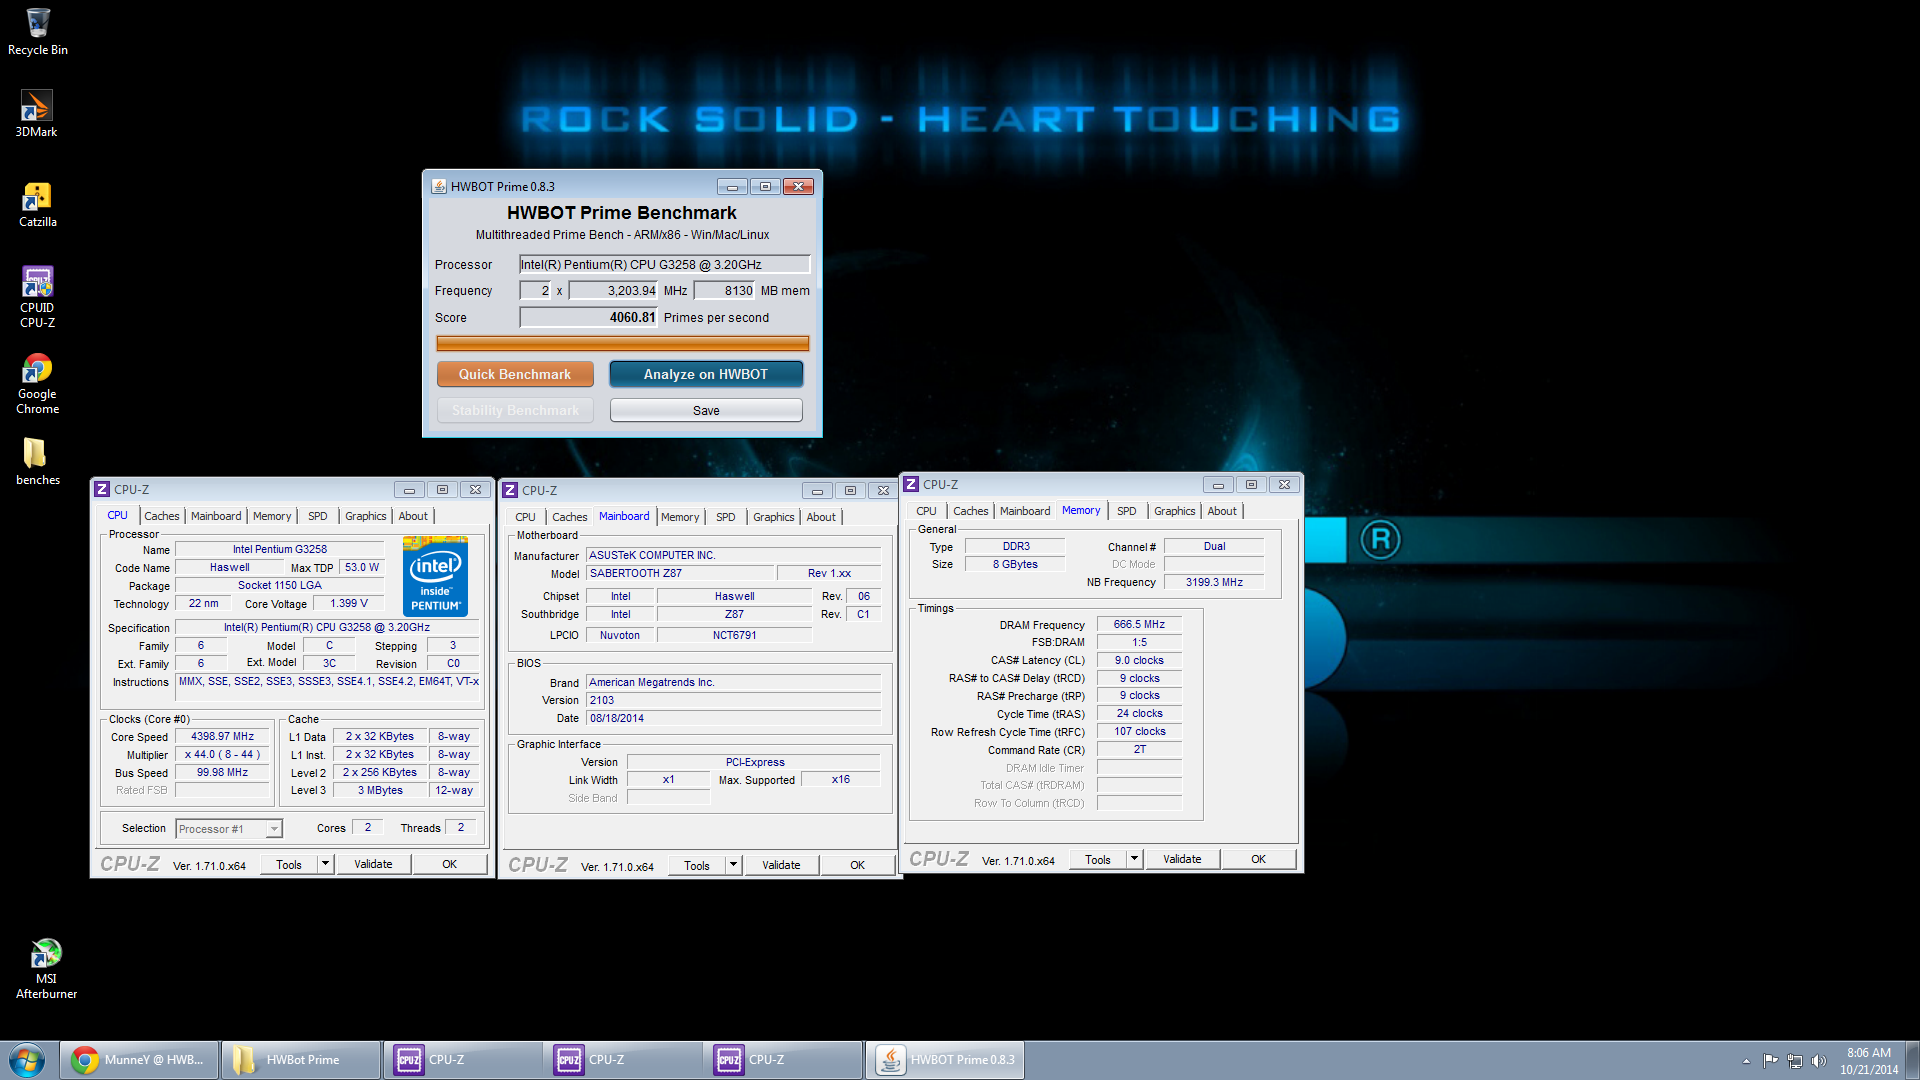The height and width of the screenshot is (1080, 1920).
Task: Click Tools button in CPU-Z CPU window
Action: click(289, 864)
